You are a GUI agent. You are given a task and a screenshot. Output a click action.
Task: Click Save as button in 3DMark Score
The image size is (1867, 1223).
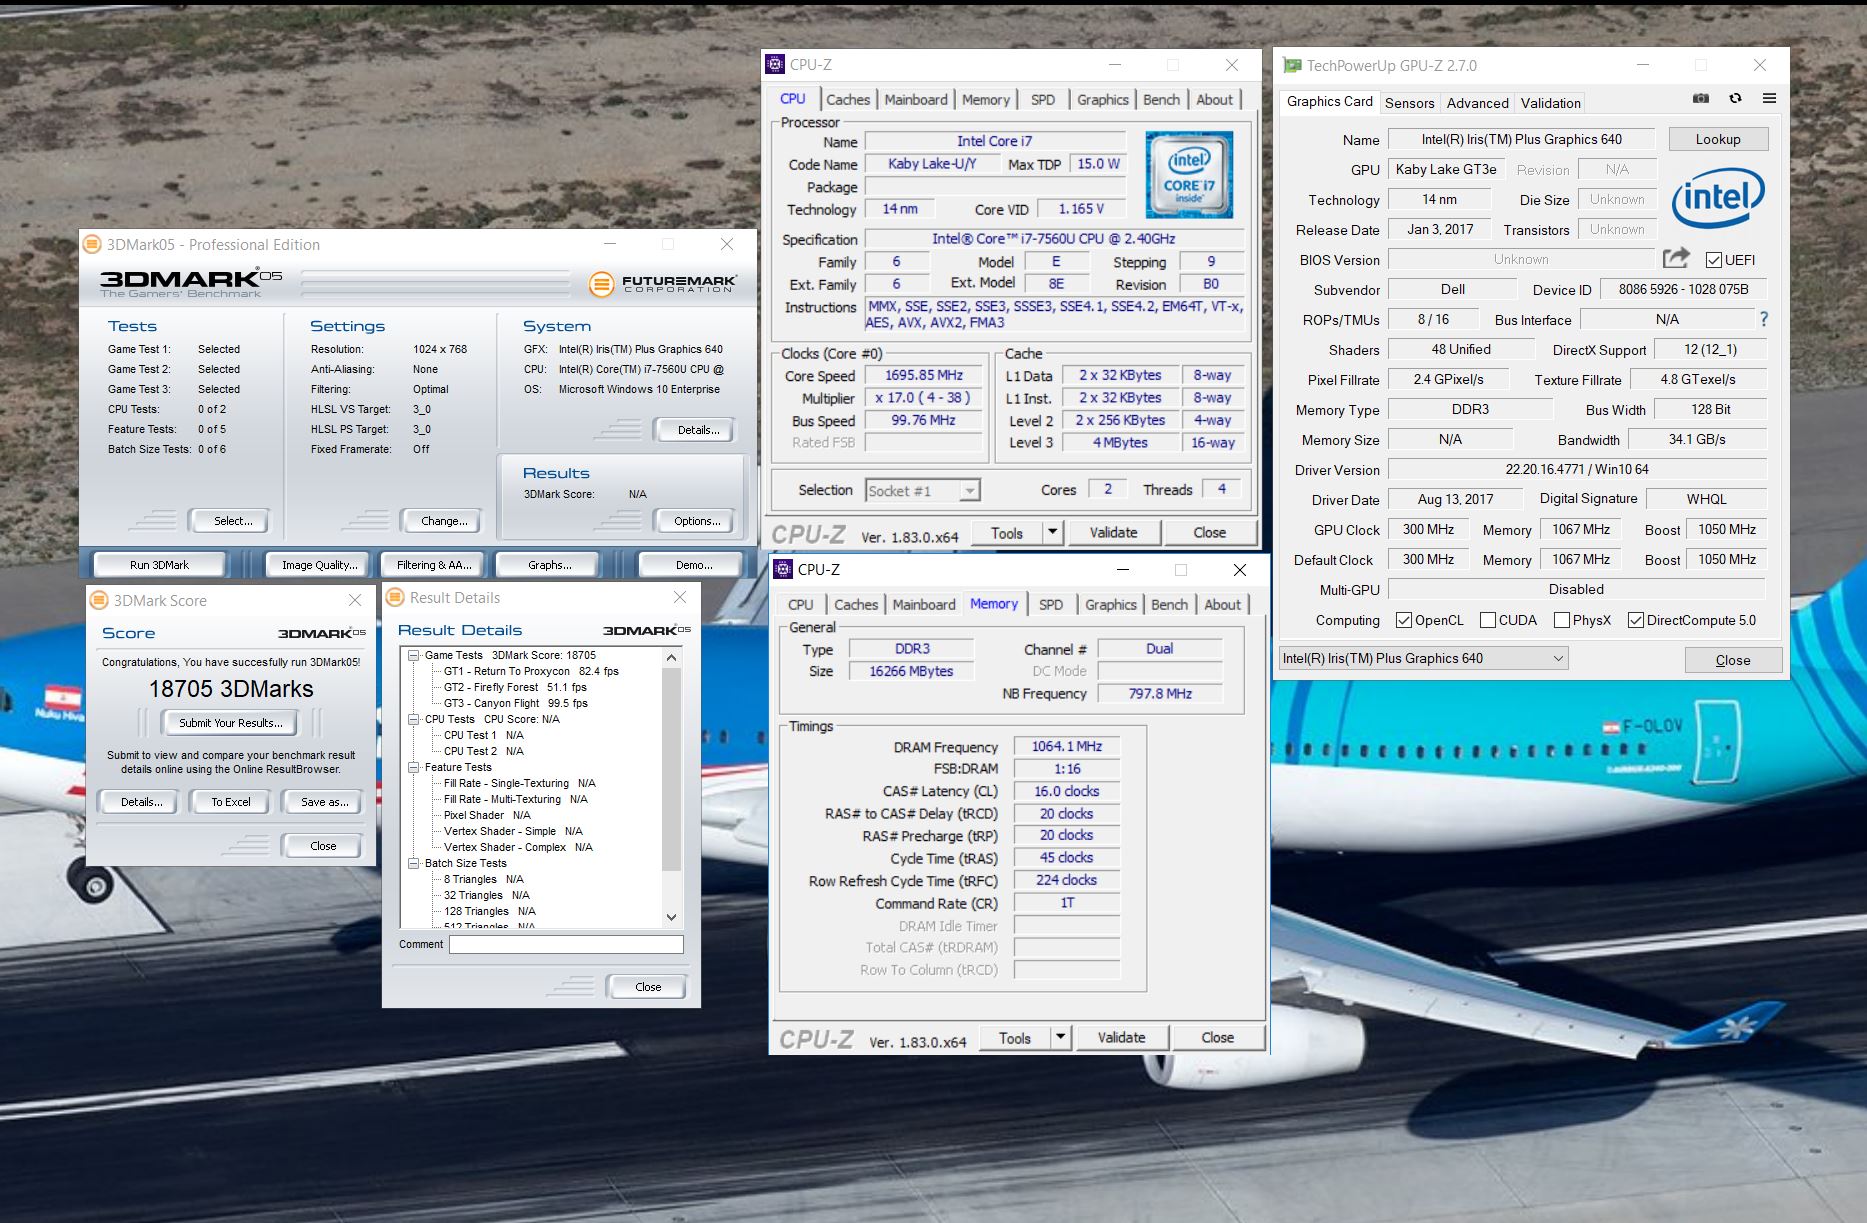click(x=324, y=802)
